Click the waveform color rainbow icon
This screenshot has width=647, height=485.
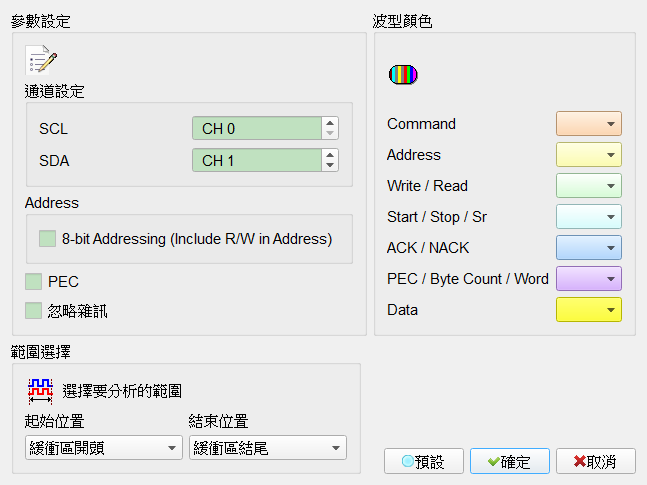coord(403,75)
